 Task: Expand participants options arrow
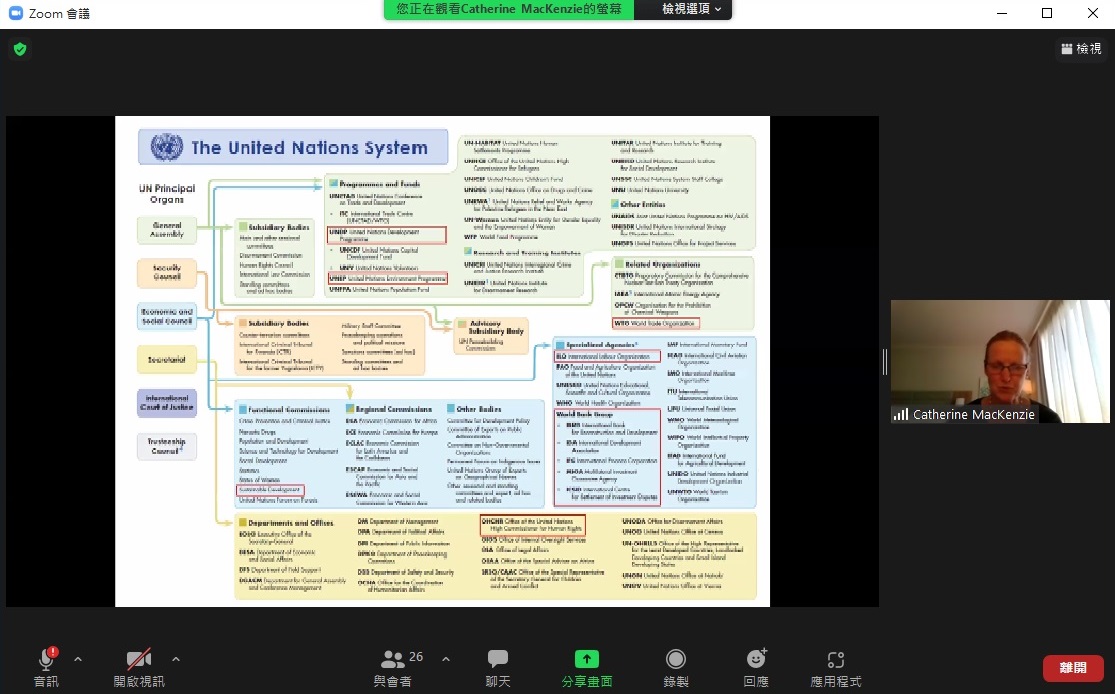pyautogui.click(x=446, y=659)
